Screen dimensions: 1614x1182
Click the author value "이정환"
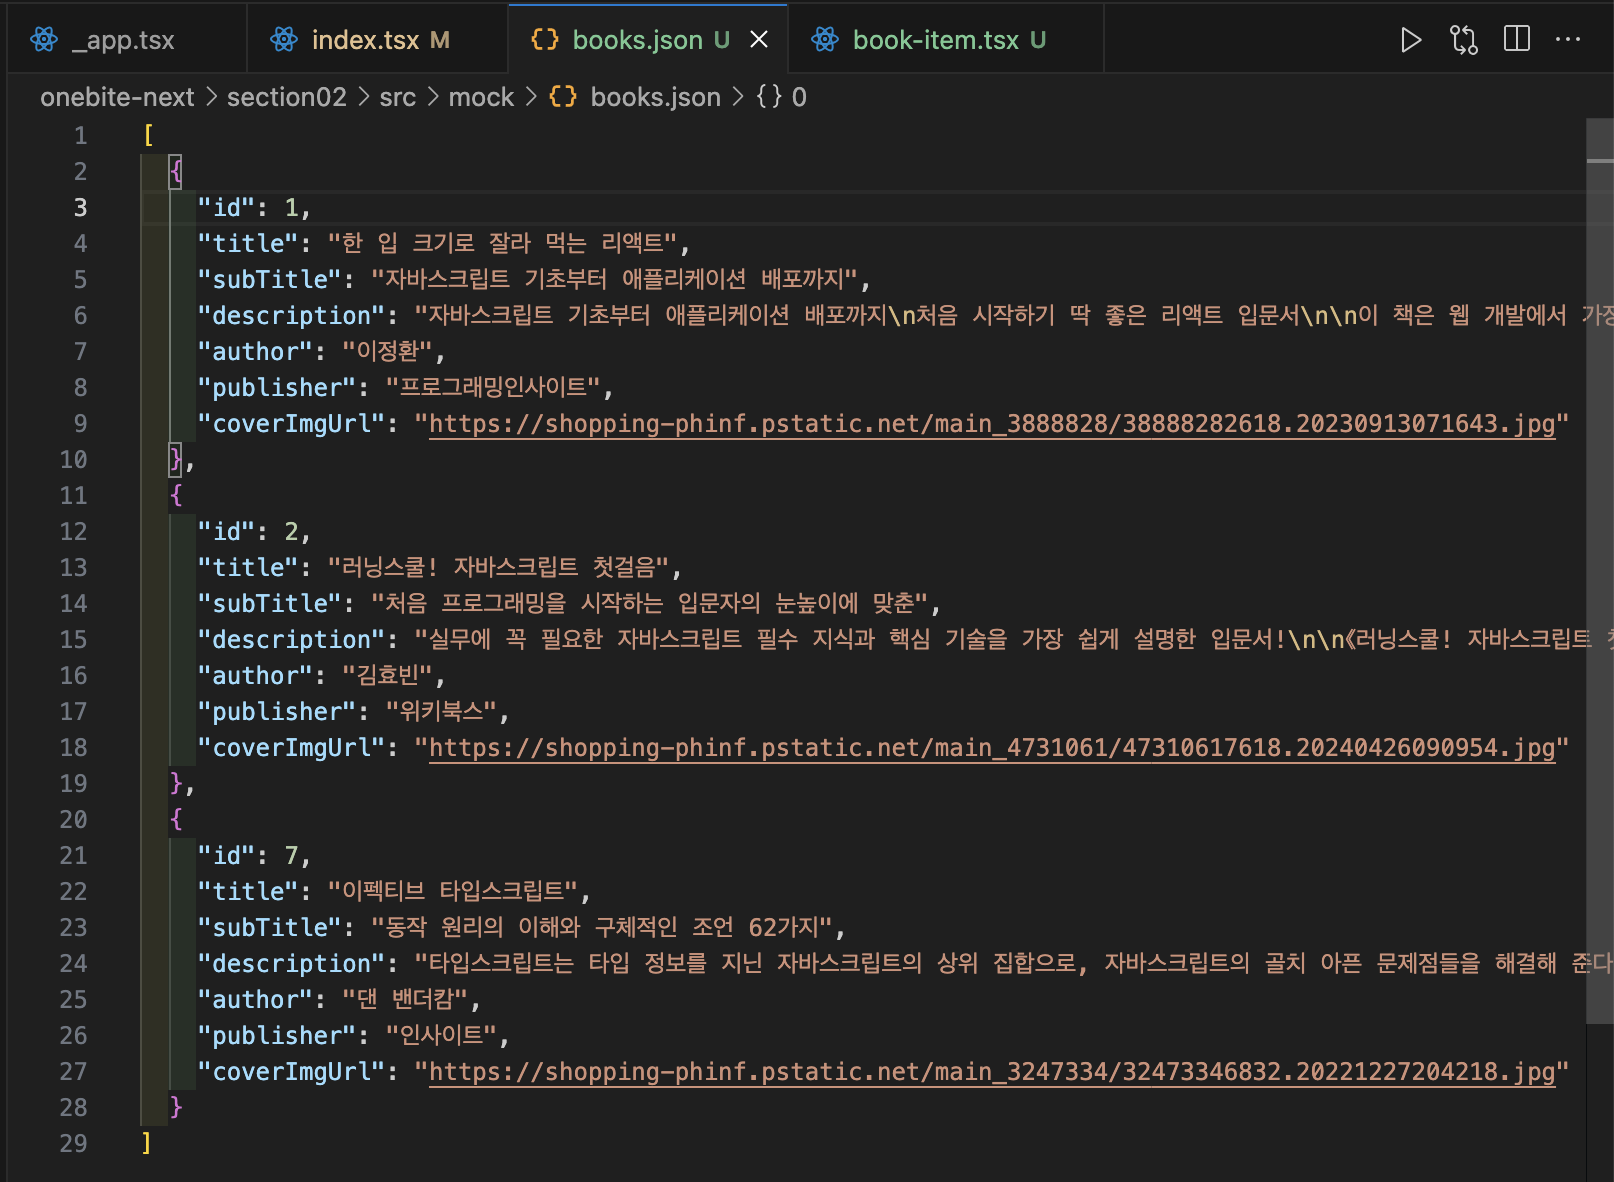387,352
